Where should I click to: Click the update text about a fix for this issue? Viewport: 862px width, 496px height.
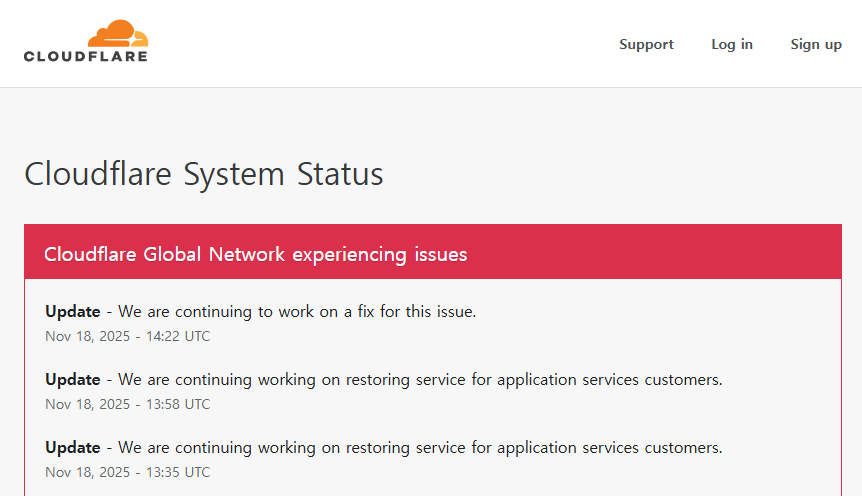pos(261,312)
